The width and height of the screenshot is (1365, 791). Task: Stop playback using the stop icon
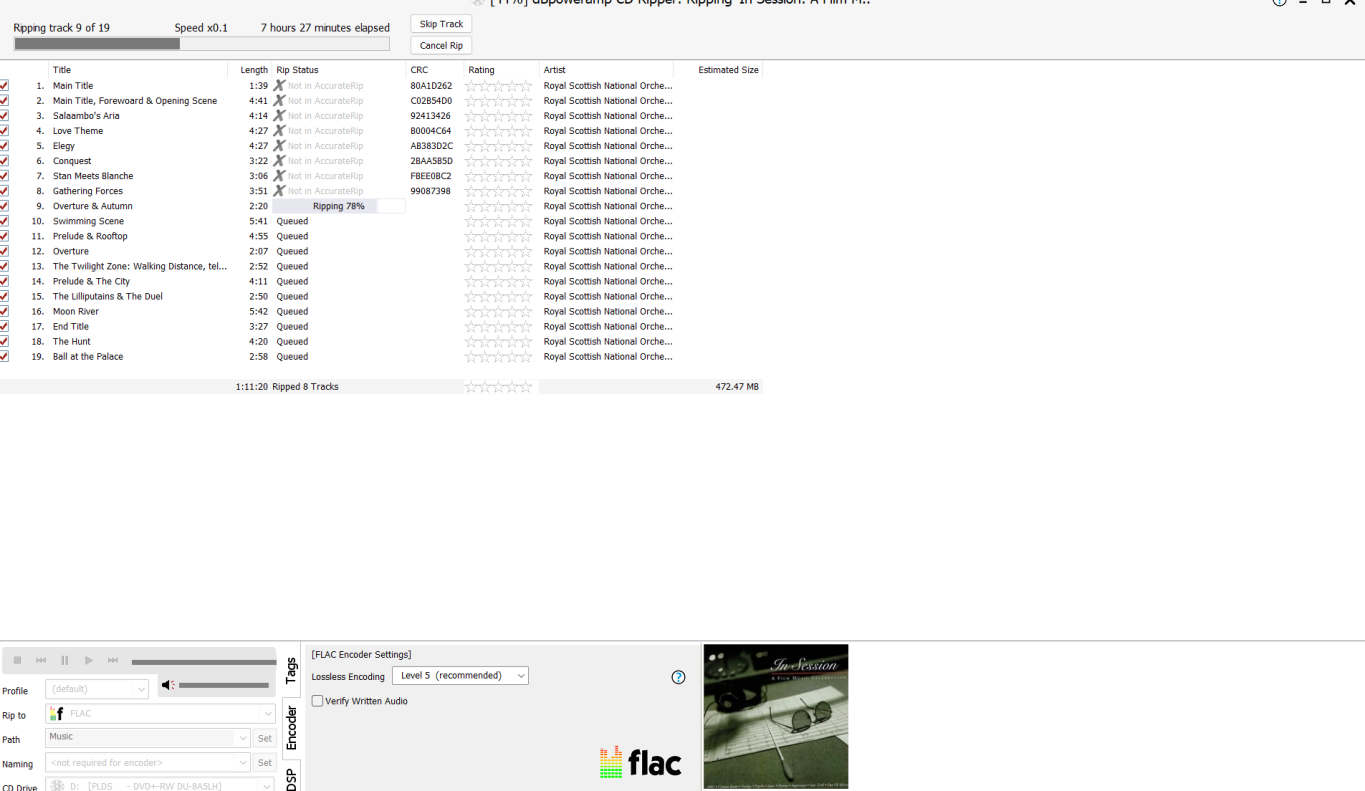click(x=17, y=660)
